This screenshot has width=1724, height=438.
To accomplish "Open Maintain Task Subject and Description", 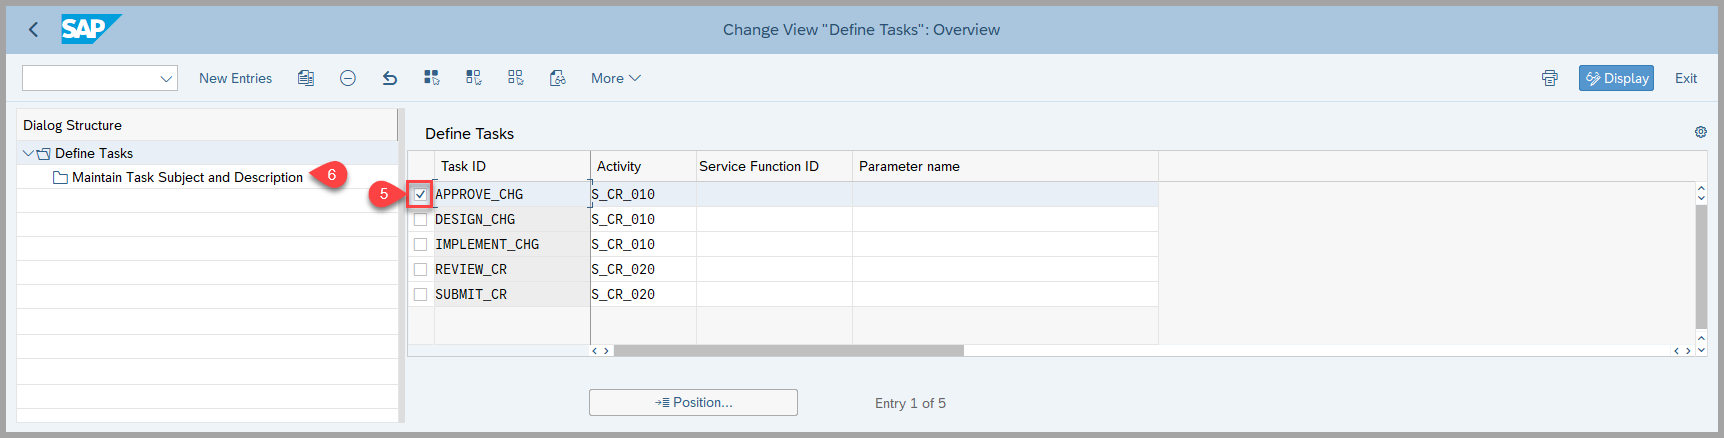I will (x=187, y=177).
